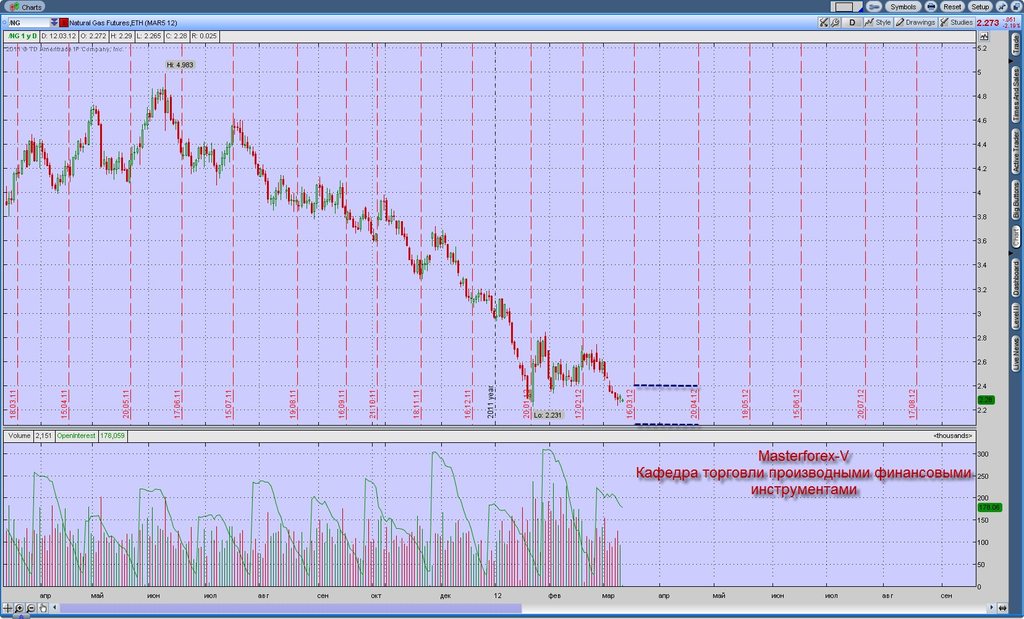Click the 'C: 2.28' close value
This screenshot has width=1024, height=619.
point(176,36)
